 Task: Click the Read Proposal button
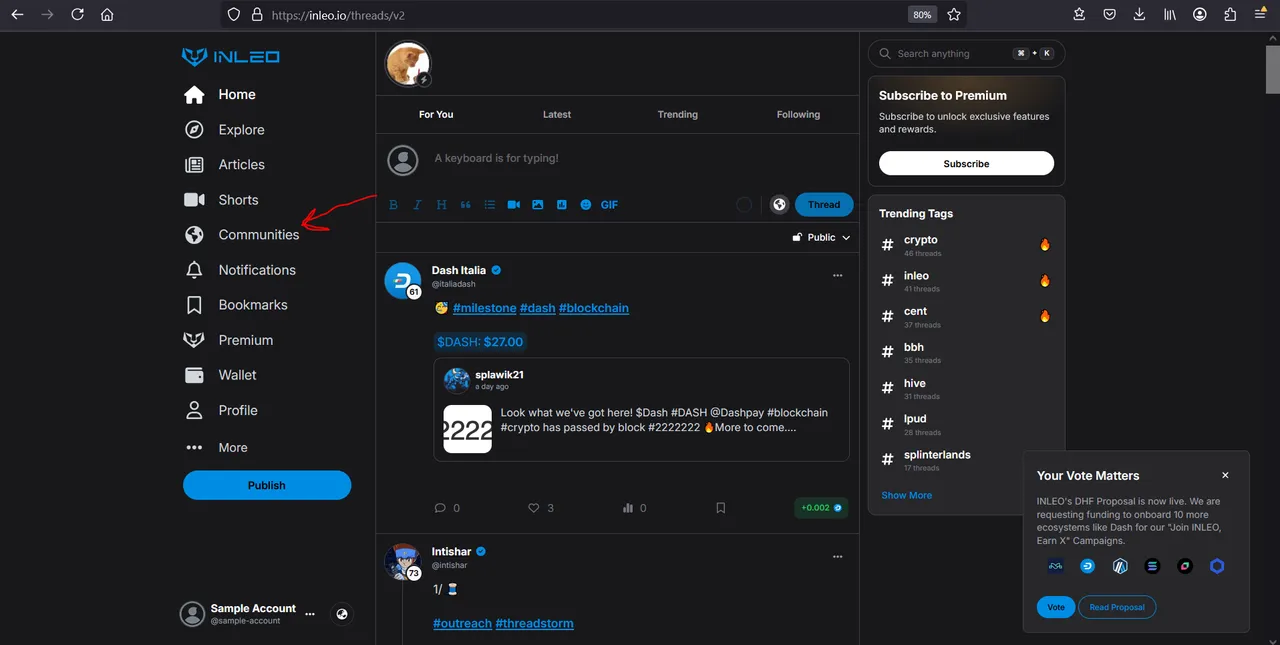pyautogui.click(x=1117, y=607)
